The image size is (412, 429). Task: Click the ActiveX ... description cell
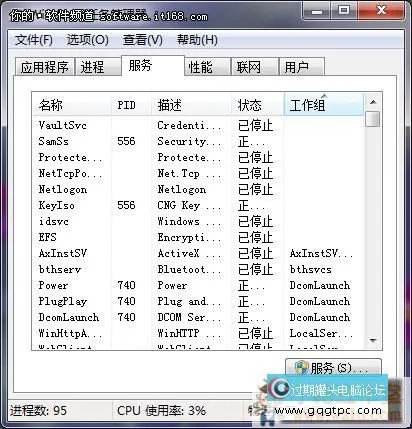(189, 253)
